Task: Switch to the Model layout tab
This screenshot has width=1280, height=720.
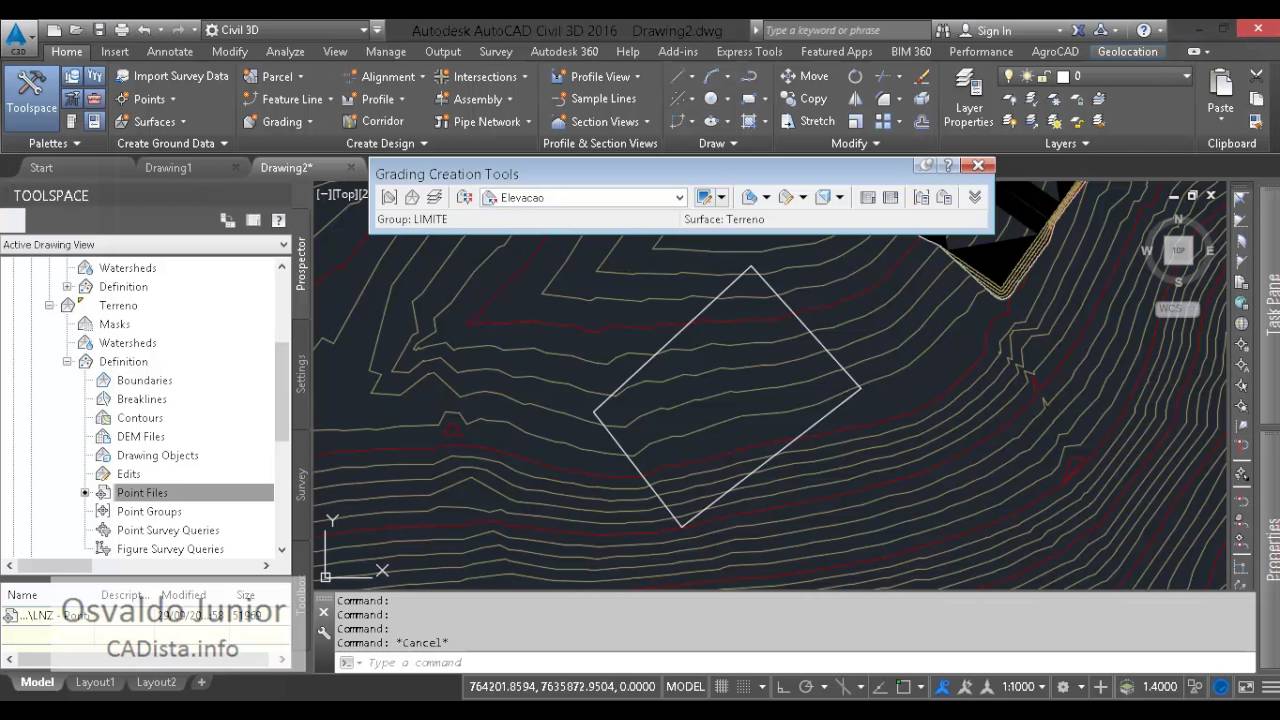Action: click(38, 682)
